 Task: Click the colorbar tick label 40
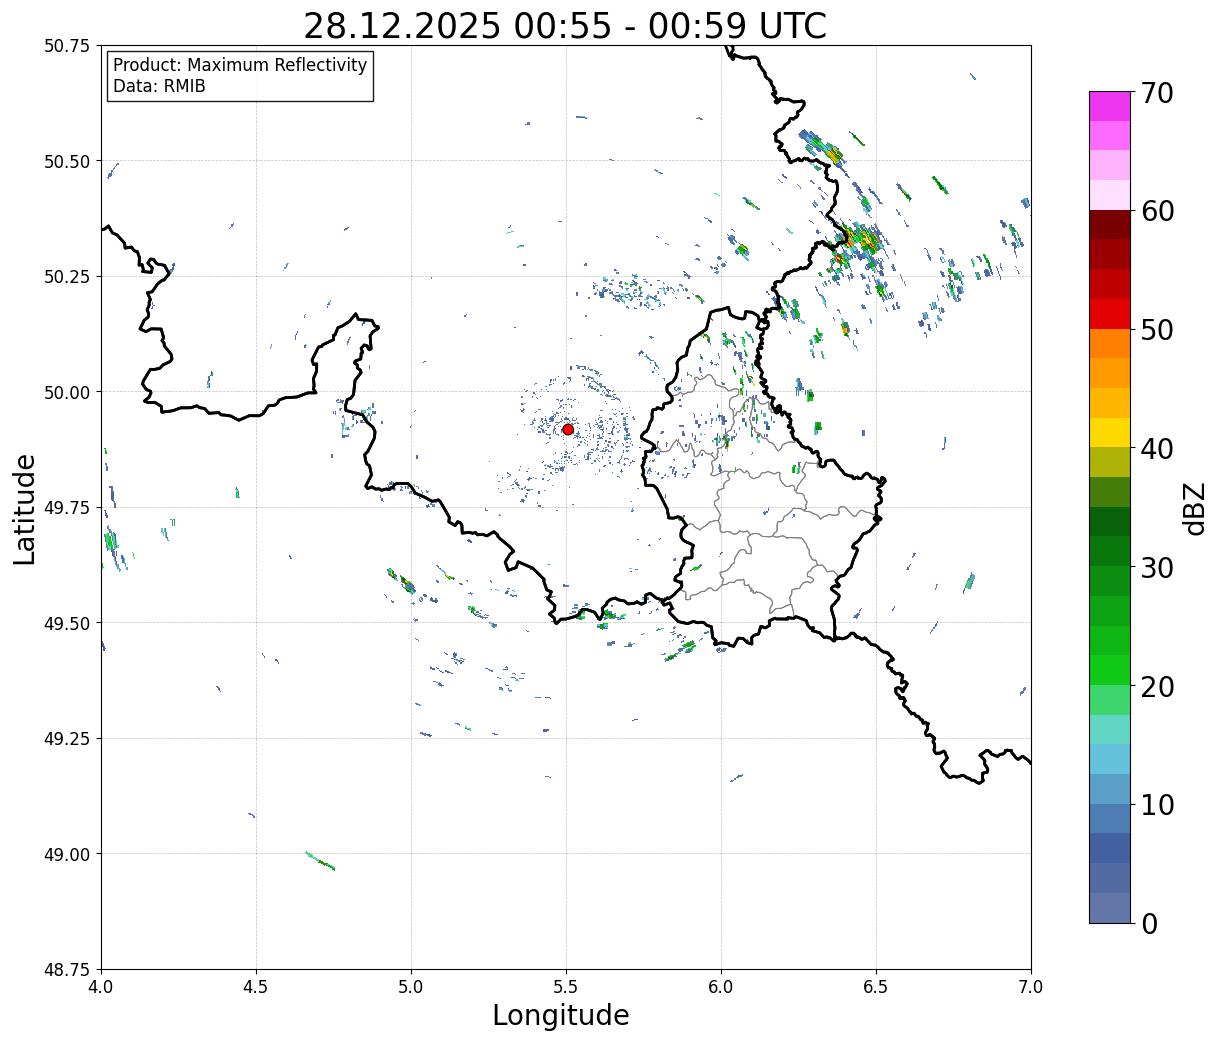[x=1156, y=449]
